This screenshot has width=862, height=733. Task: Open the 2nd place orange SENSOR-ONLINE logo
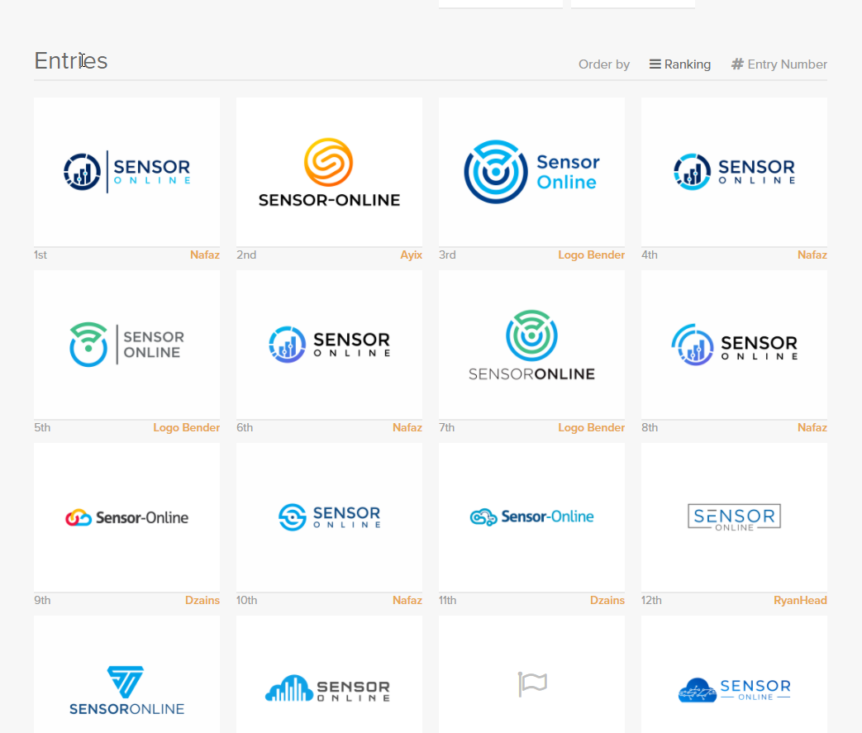[329, 172]
